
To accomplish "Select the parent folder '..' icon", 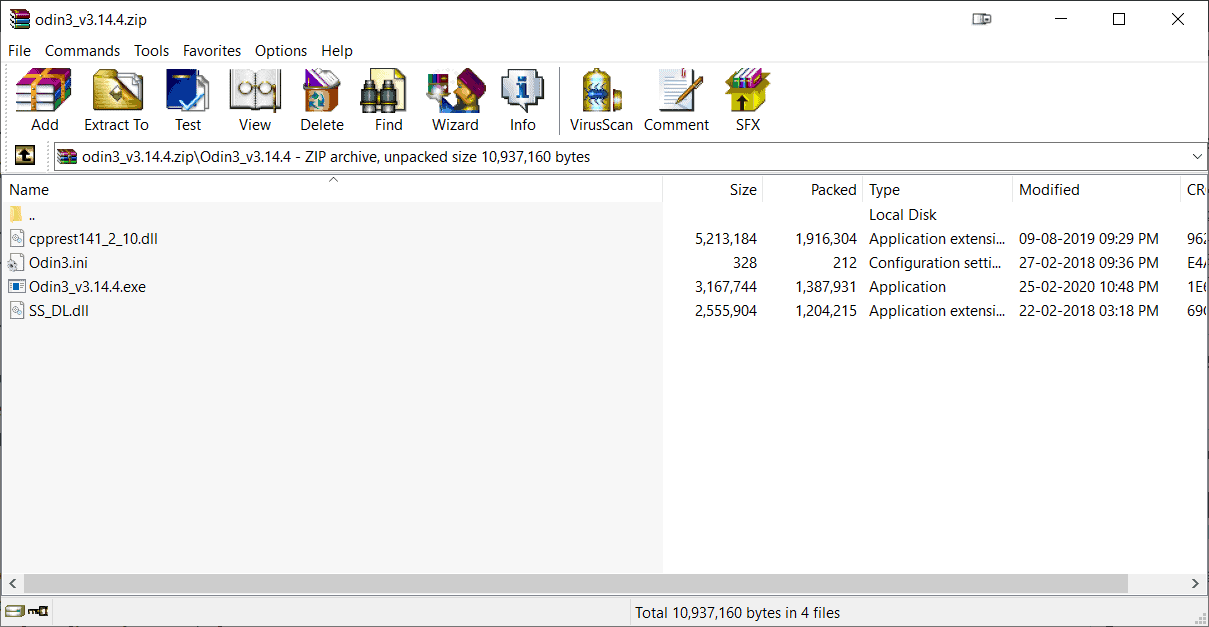I will 16,214.
